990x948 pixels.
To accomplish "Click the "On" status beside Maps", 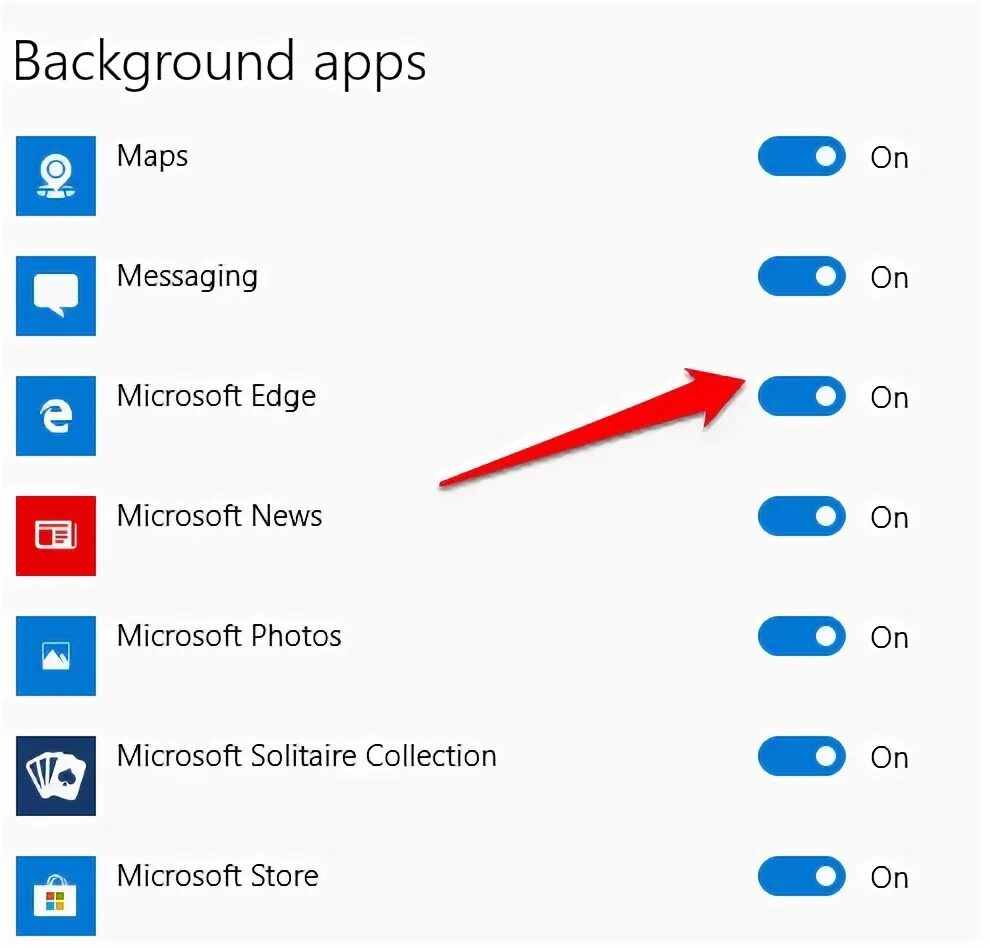I will click(890, 157).
